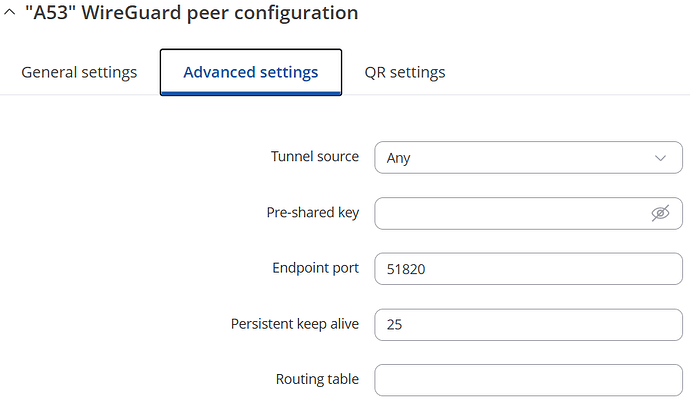Screen dimensions: 690x406
Task: Click the blue underline of the active tab
Action: tap(251, 93)
